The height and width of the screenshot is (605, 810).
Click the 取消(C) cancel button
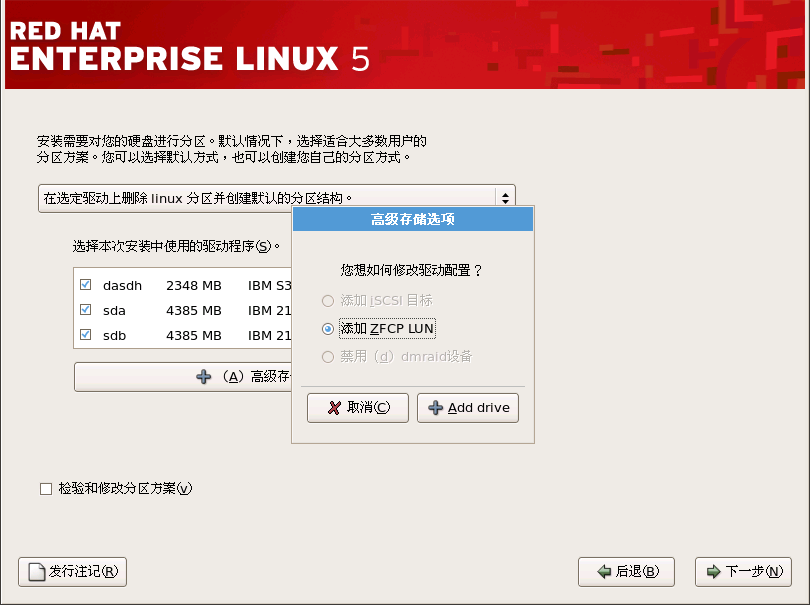[x=358, y=408]
